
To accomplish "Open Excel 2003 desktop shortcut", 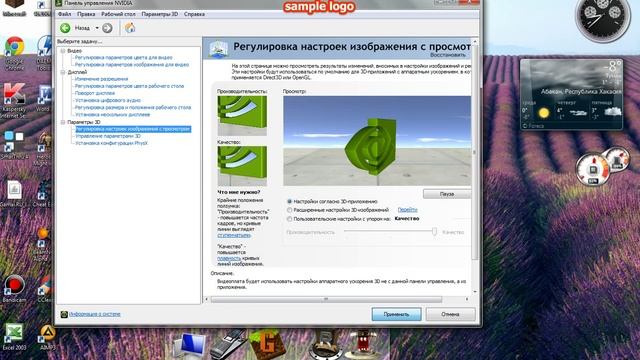I will tap(13, 337).
